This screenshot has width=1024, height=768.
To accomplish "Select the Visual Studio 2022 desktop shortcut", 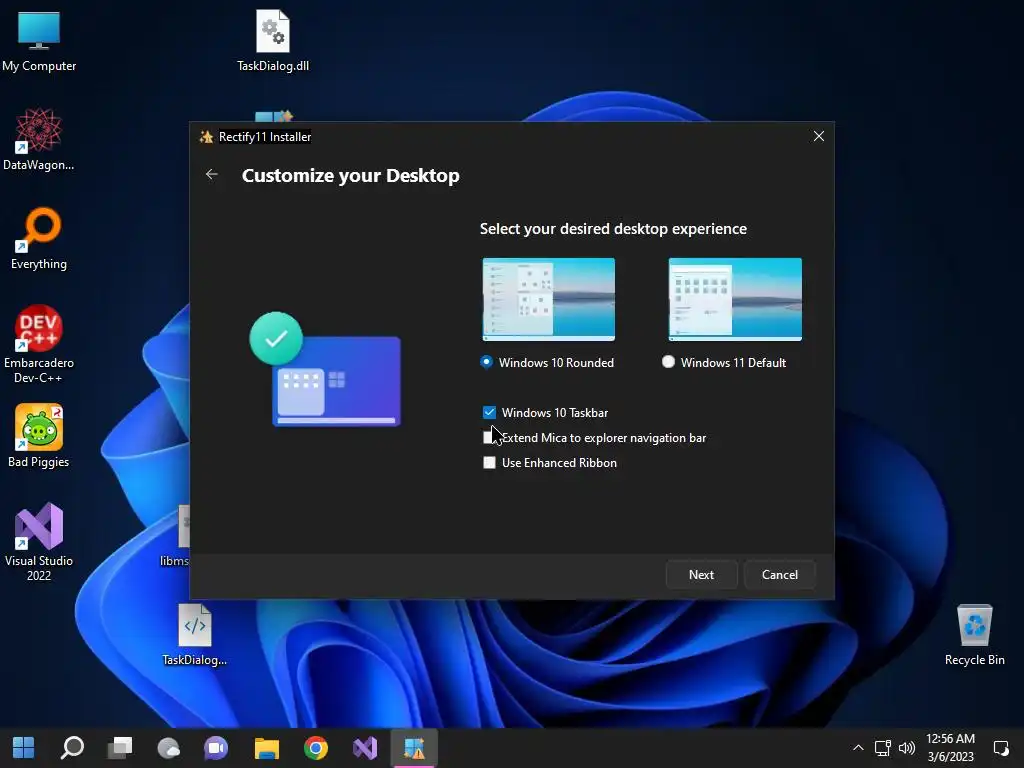I will pyautogui.click(x=39, y=541).
